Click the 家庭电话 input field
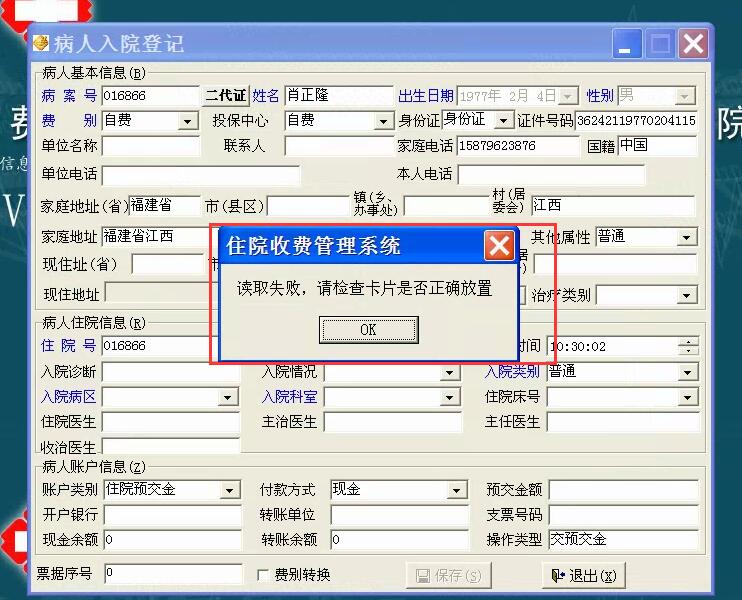This screenshot has height=600, width=742. 518,146
